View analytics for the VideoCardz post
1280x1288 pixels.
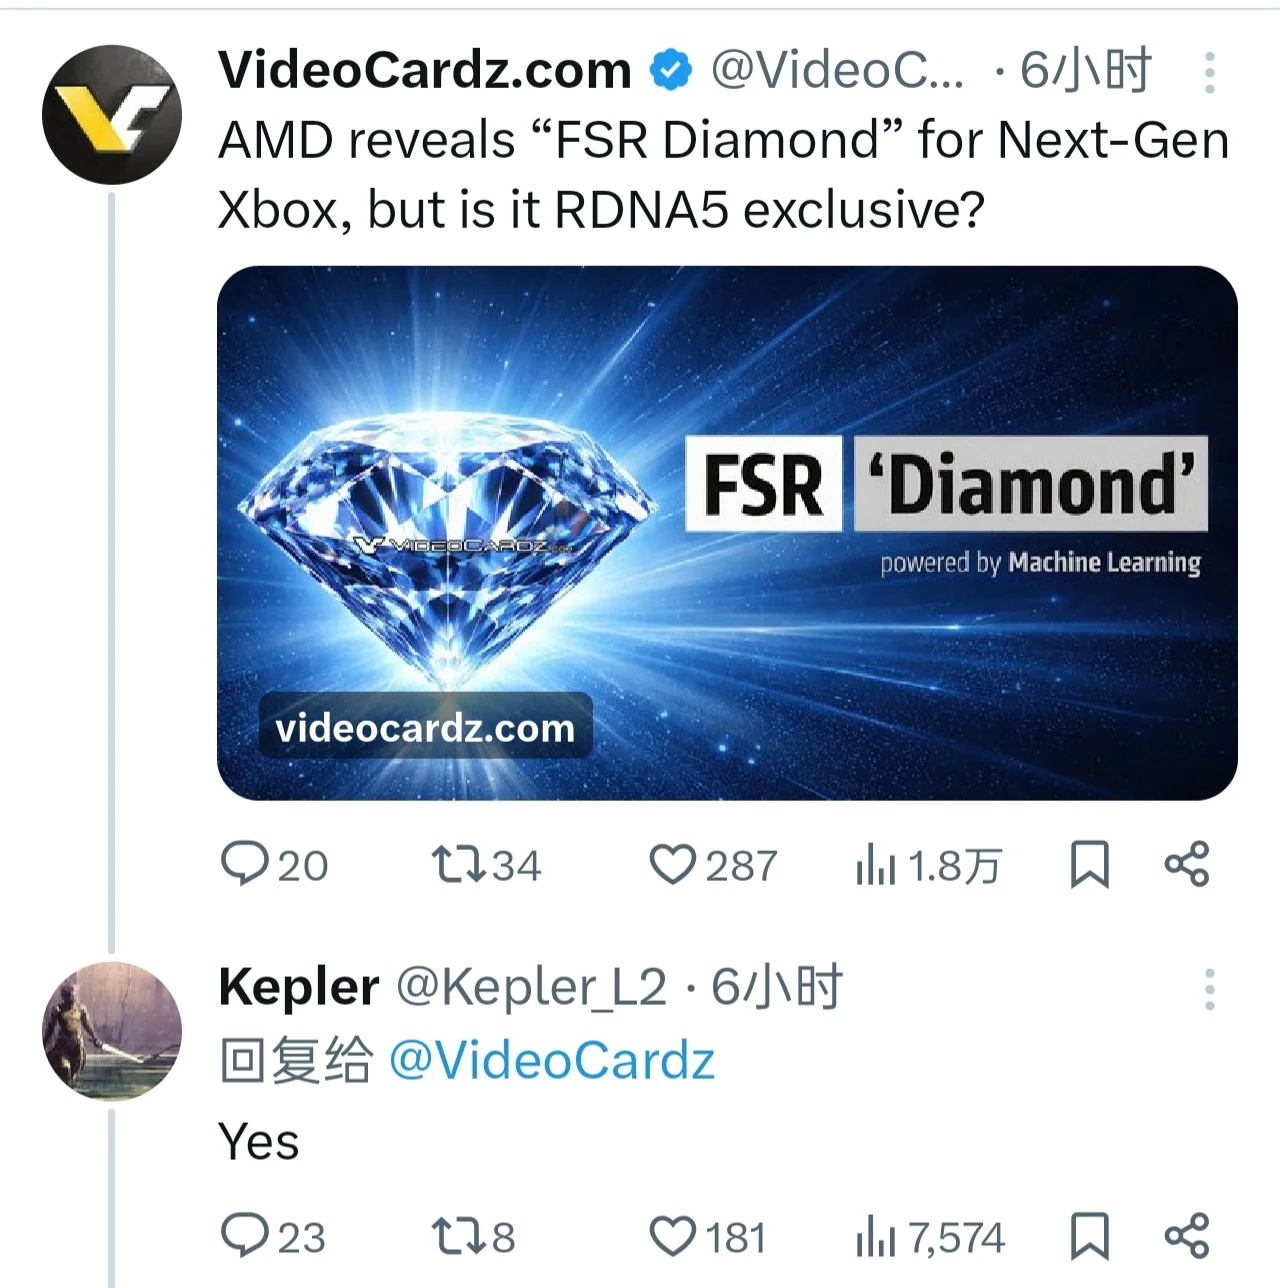click(x=876, y=866)
